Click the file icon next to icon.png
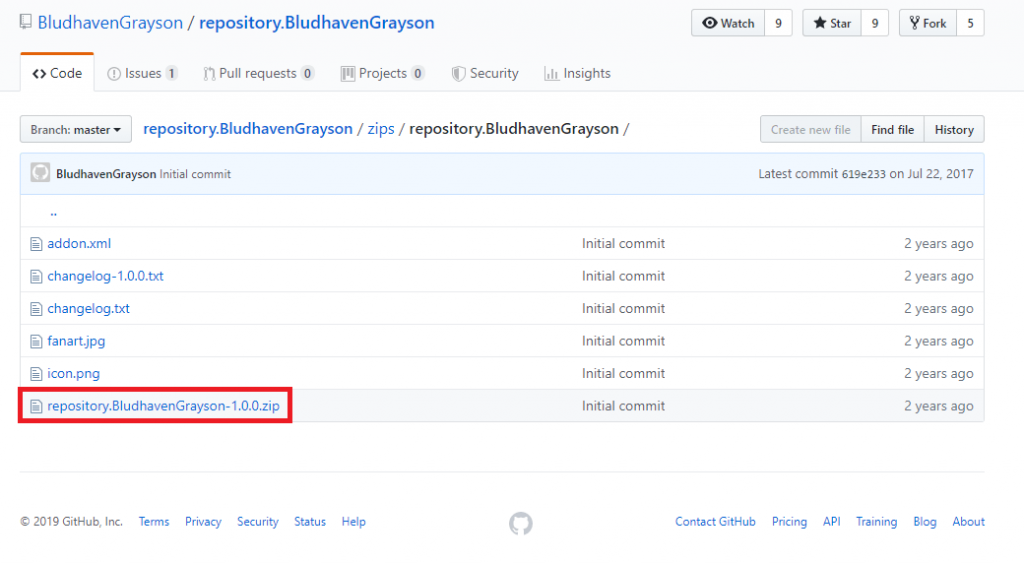Screen dimensions: 1024x563 tap(36, 374)
